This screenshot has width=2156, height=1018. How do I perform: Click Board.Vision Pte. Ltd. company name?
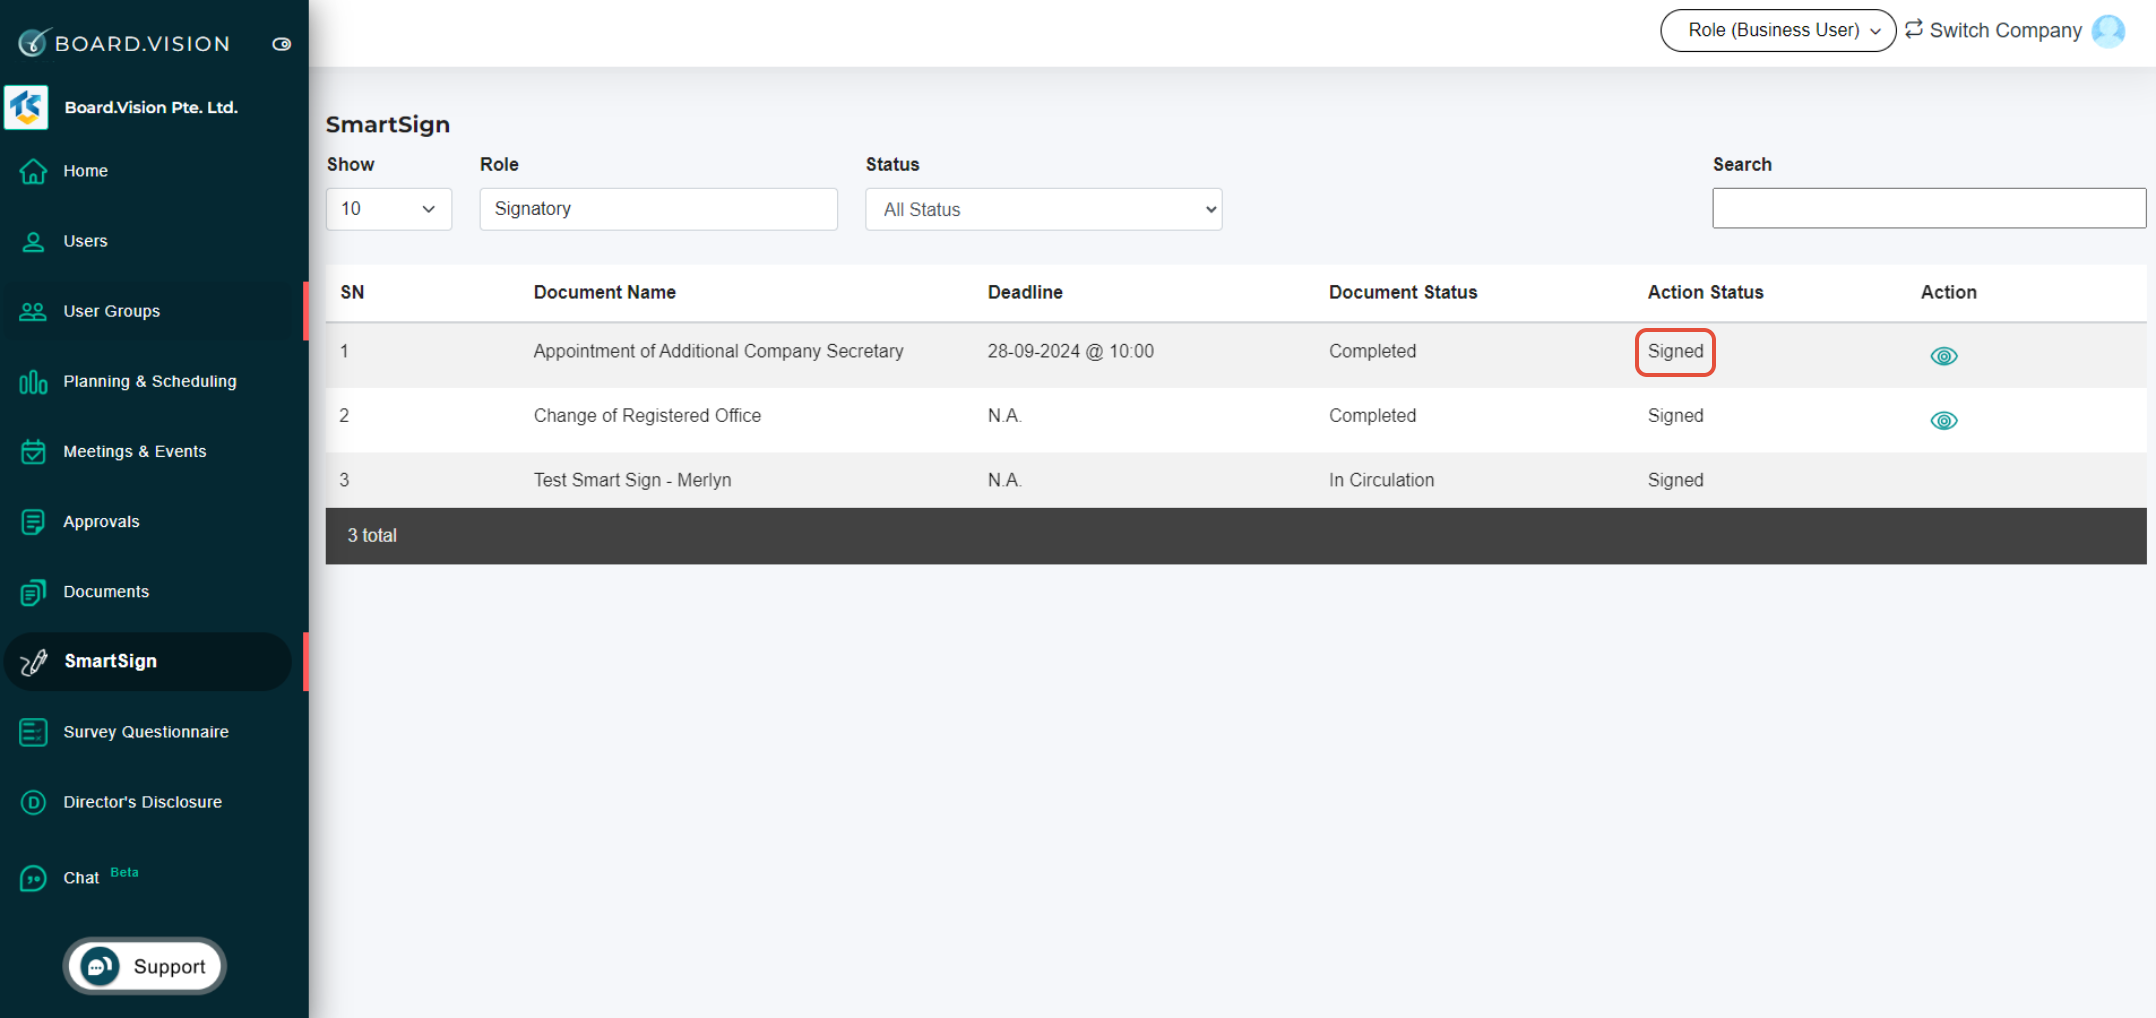(x=151, y=107)
